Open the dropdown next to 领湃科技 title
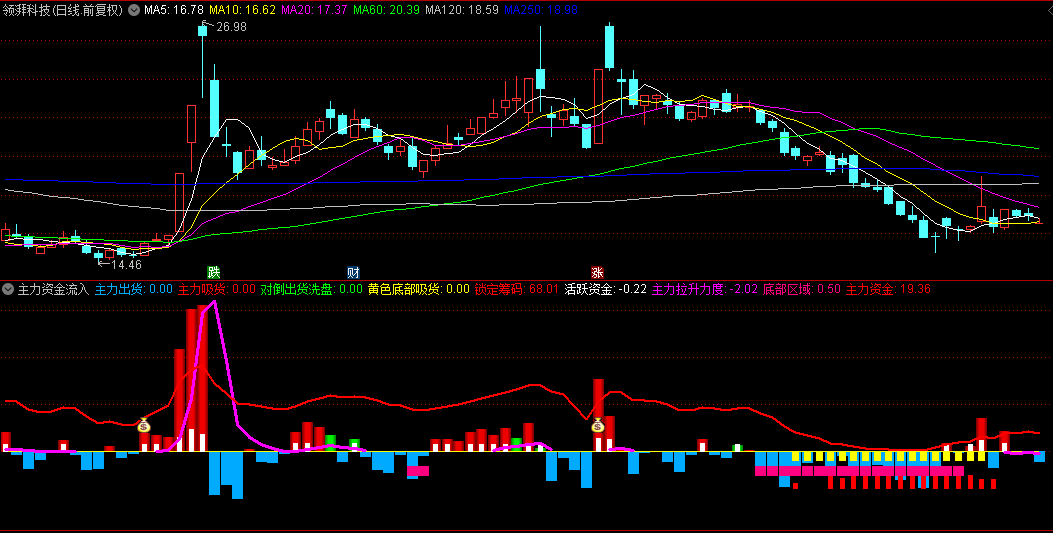Image resolution: width=1053 pixels, height=533 pixels. [x=134, y=10]
